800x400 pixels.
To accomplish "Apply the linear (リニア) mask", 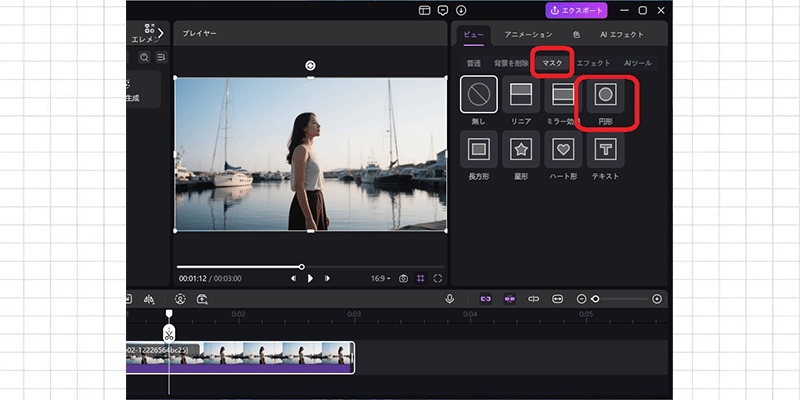I will pos(521,95).
